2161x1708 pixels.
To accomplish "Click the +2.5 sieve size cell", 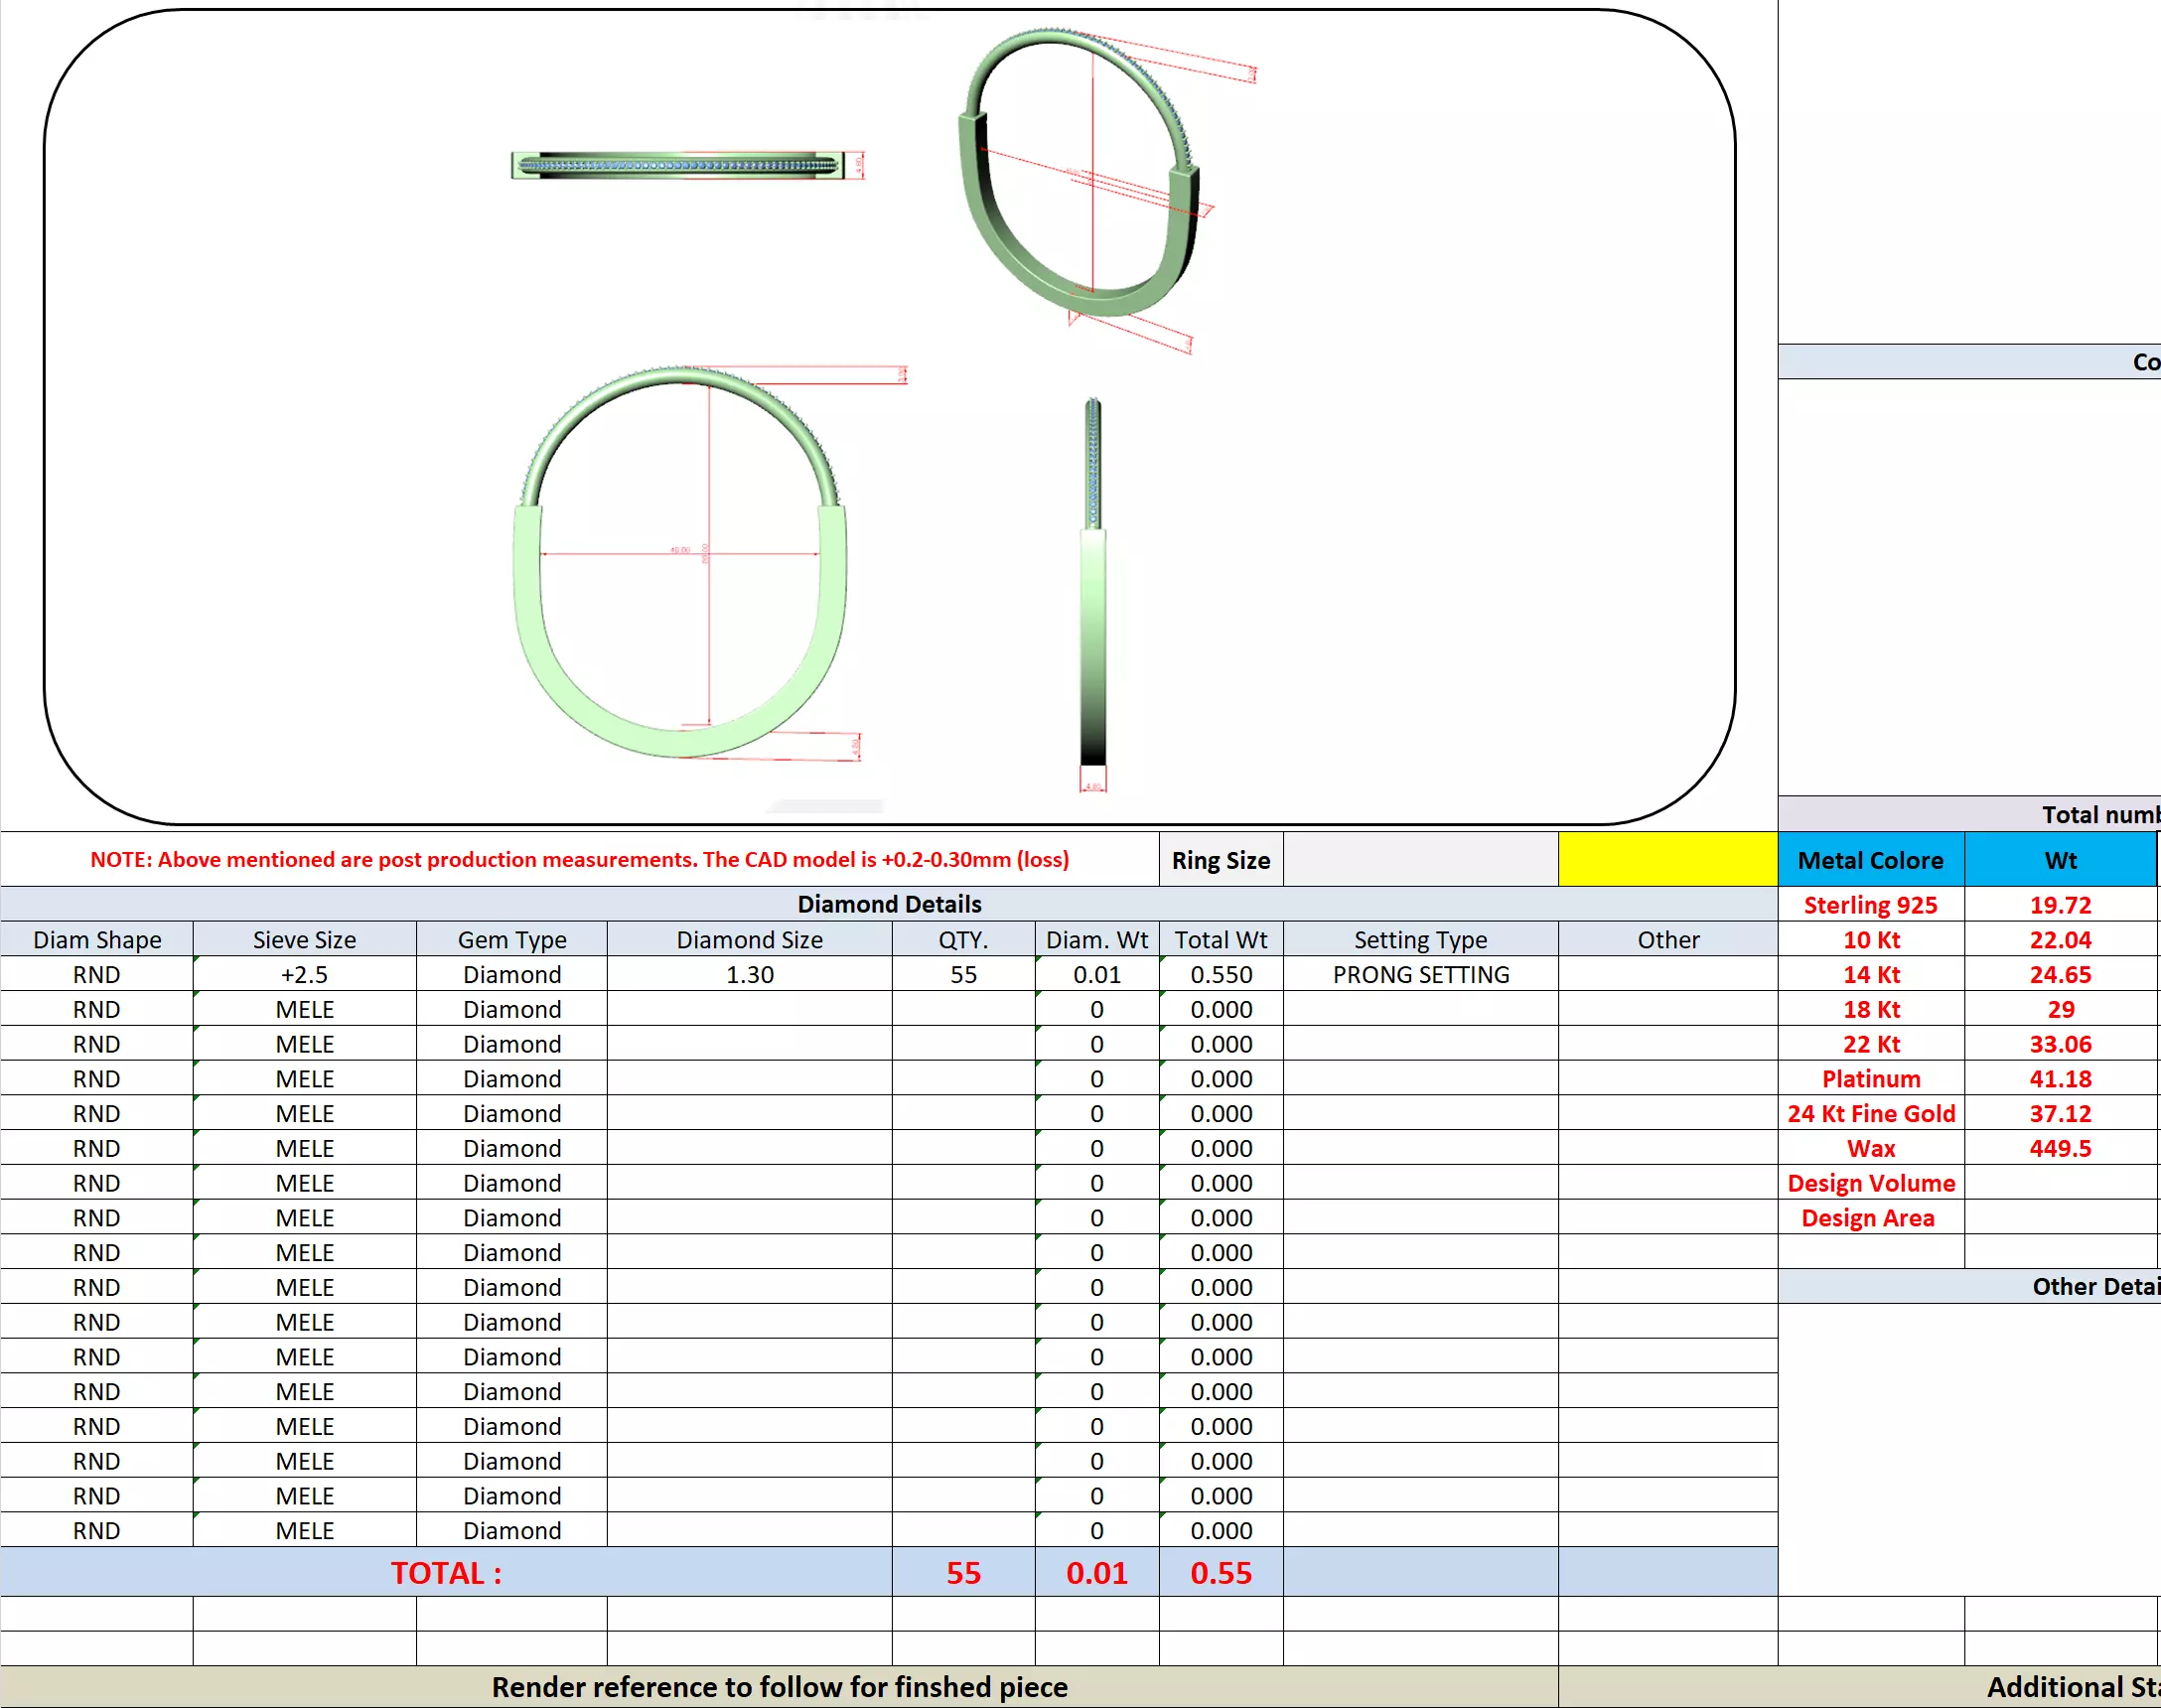I will pos(304,974).
